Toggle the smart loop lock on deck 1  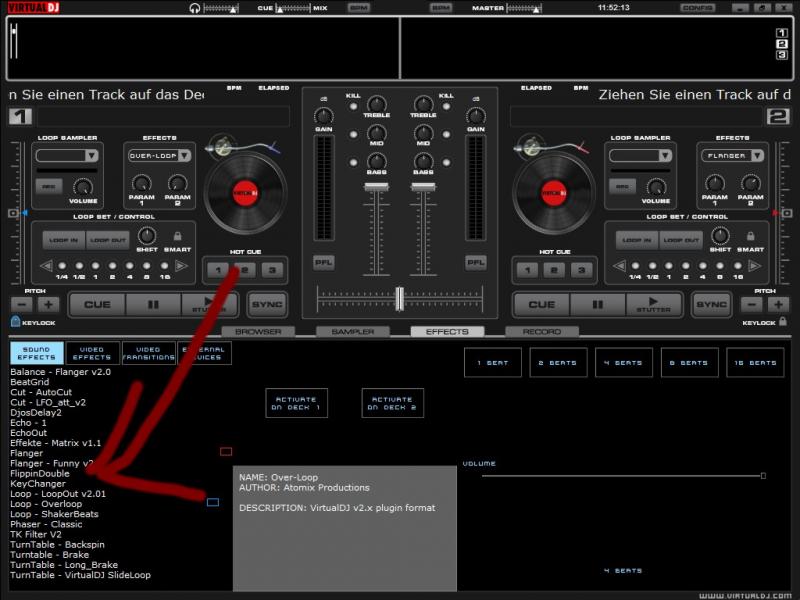point(178,236)
